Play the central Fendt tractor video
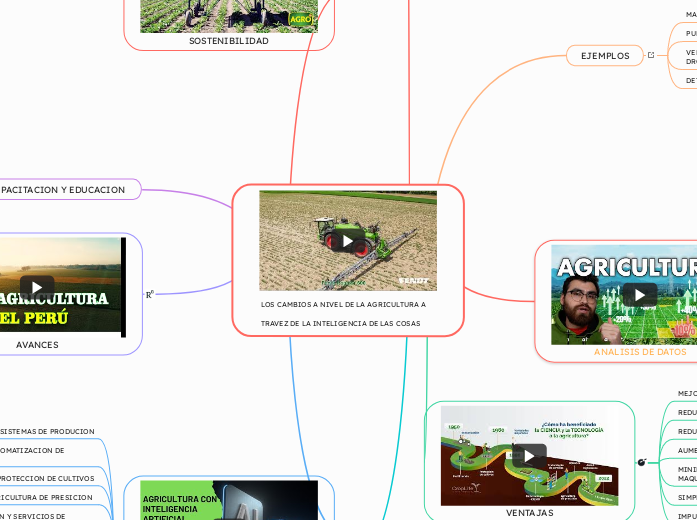This screenshot has width=697, height=520. [x=348, y=241]
